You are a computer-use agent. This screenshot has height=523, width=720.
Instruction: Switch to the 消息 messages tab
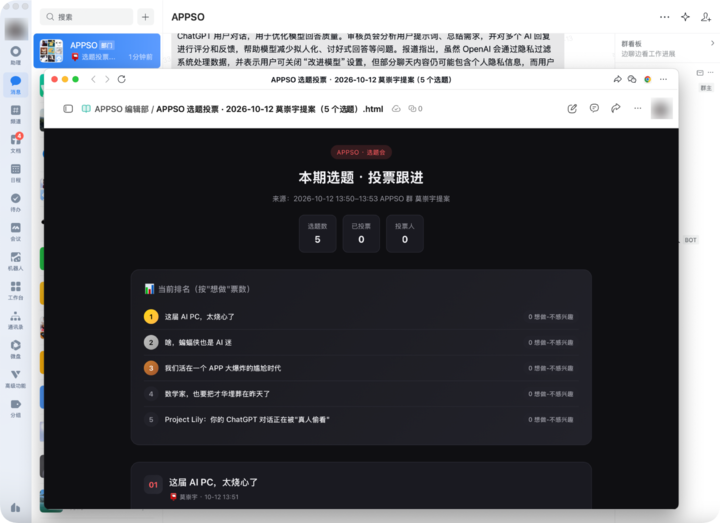point(16,84)
